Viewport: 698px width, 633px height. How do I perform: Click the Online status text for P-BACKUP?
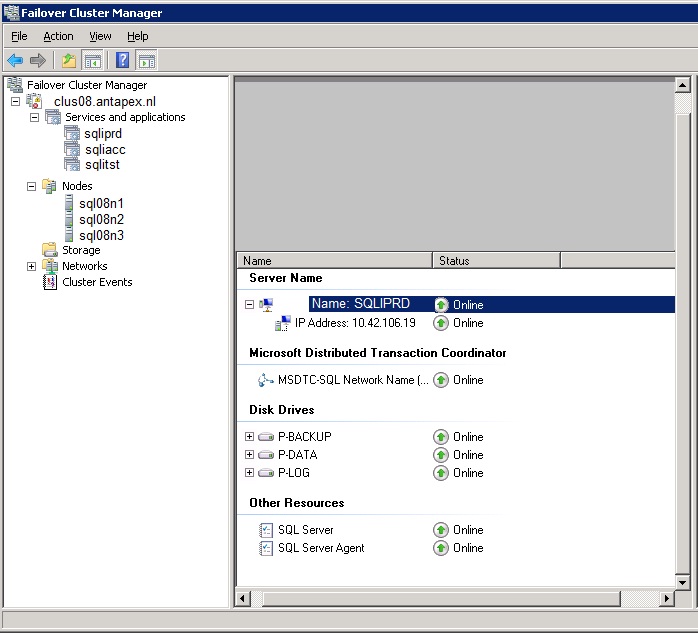(468, 437)
